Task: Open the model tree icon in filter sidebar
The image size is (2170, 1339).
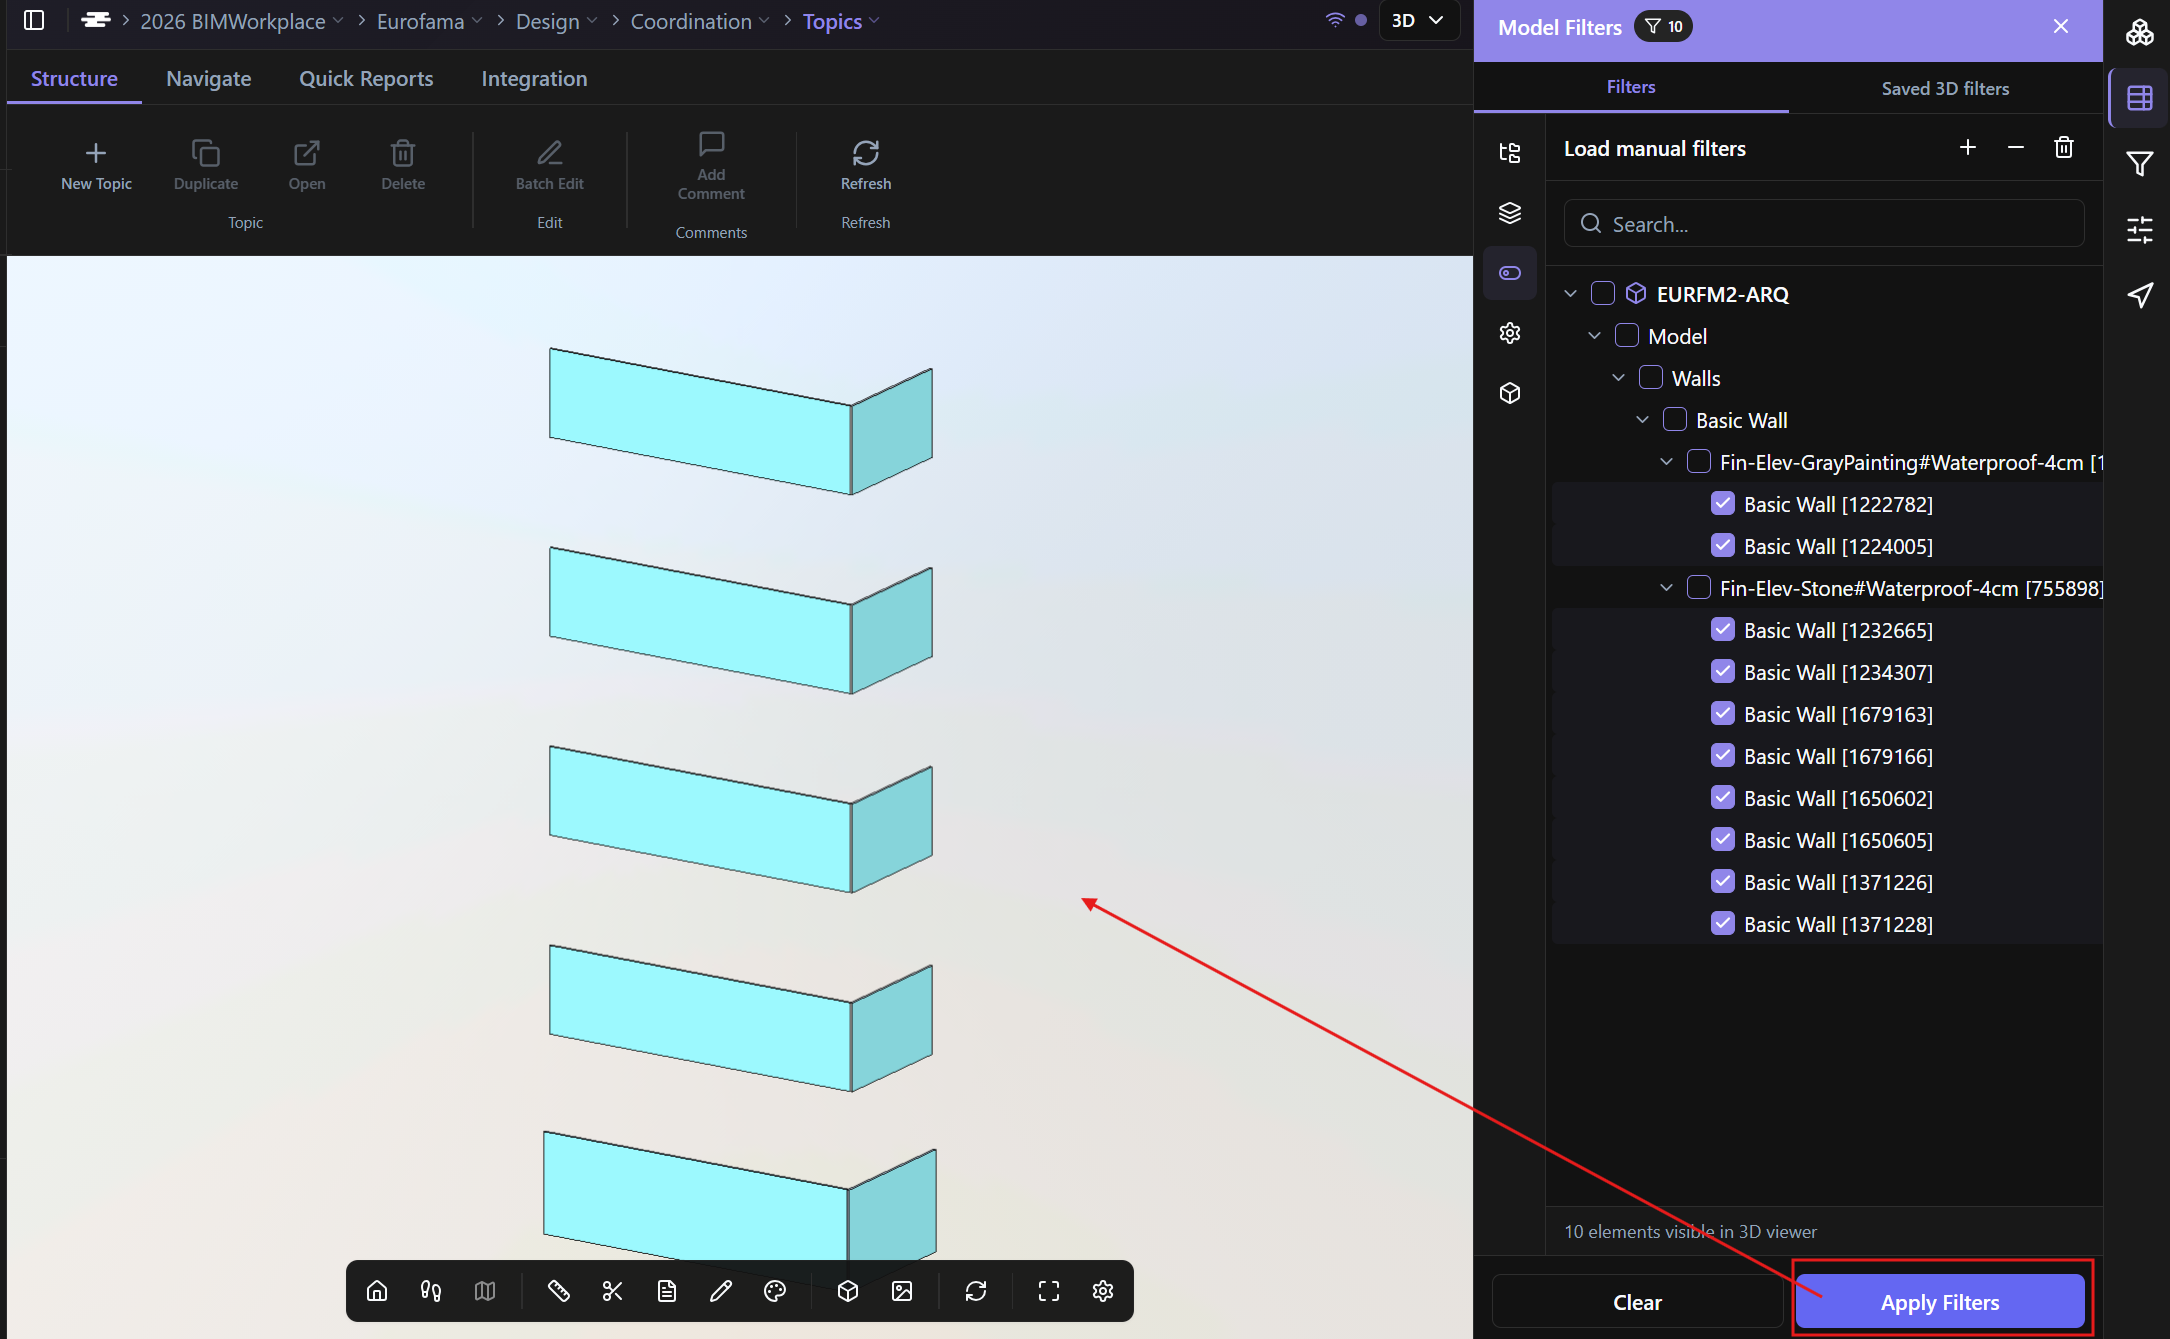Action: click(x=1510, y=152)
